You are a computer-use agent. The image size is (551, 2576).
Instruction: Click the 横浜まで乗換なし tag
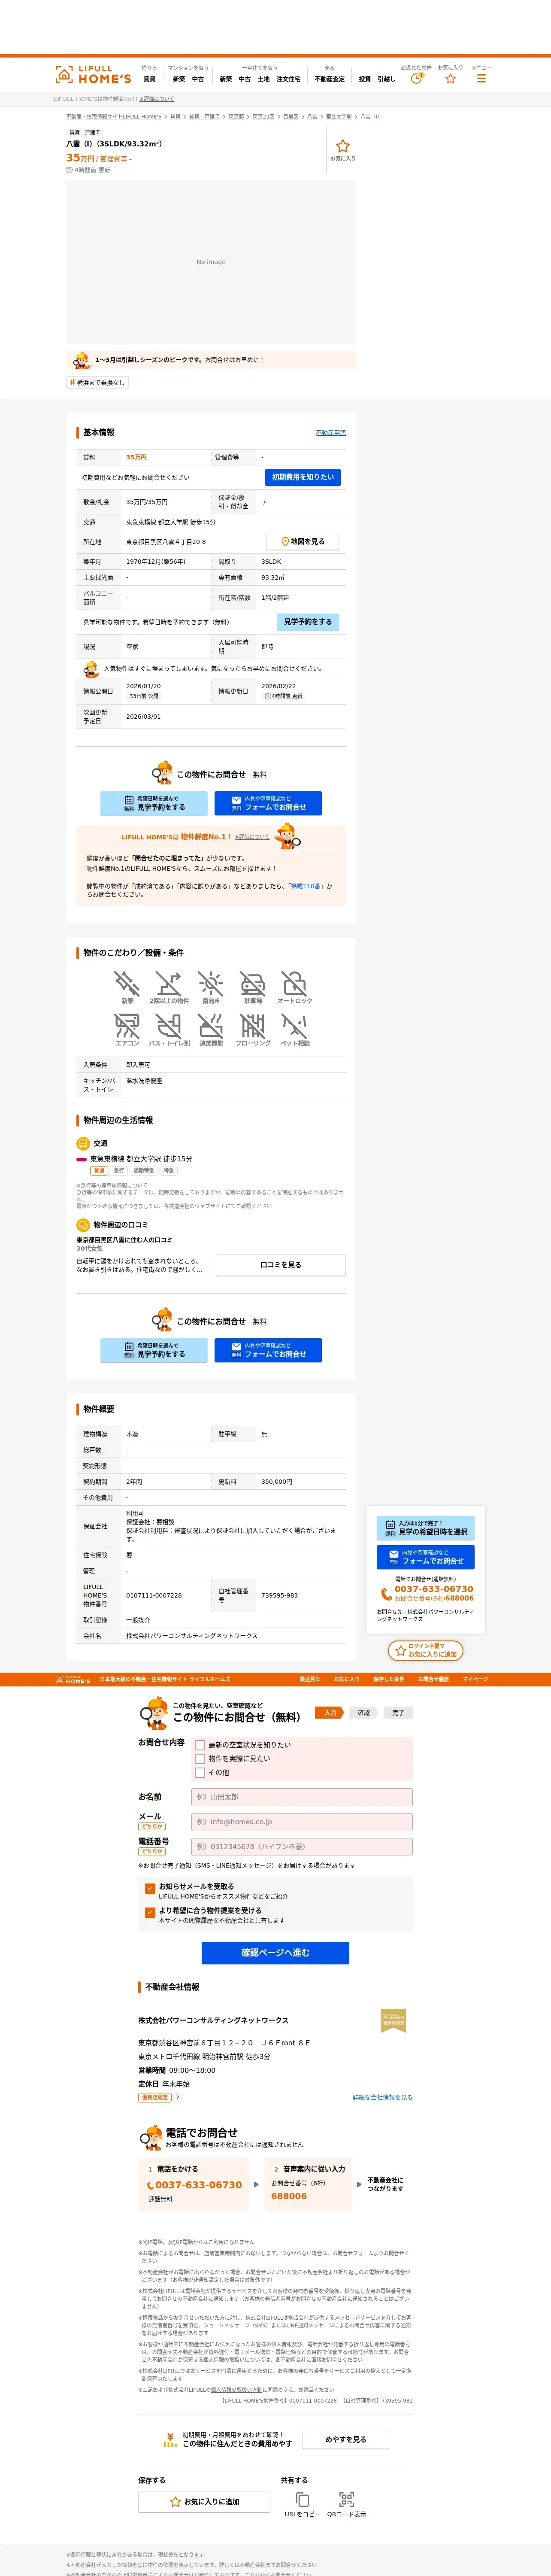coord(97,382)
